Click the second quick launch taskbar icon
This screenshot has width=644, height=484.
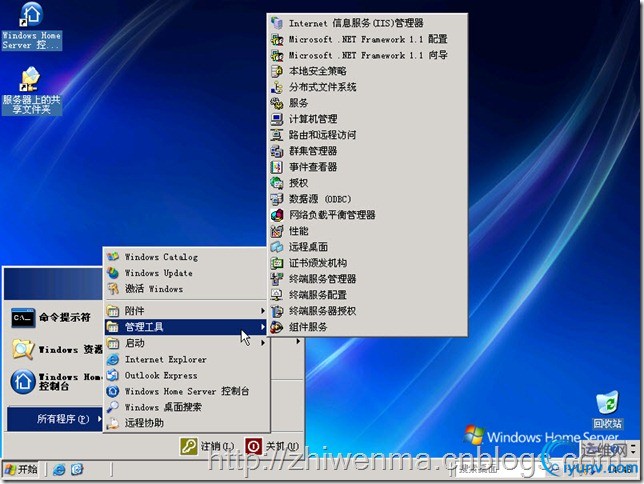click(77, 469)
